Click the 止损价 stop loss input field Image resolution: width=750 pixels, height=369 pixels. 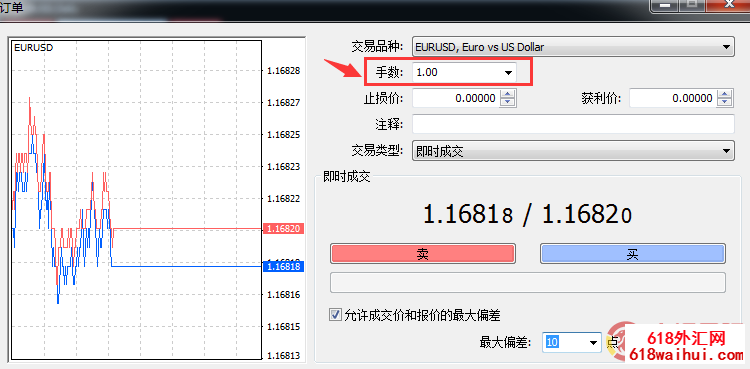point(456,99)
